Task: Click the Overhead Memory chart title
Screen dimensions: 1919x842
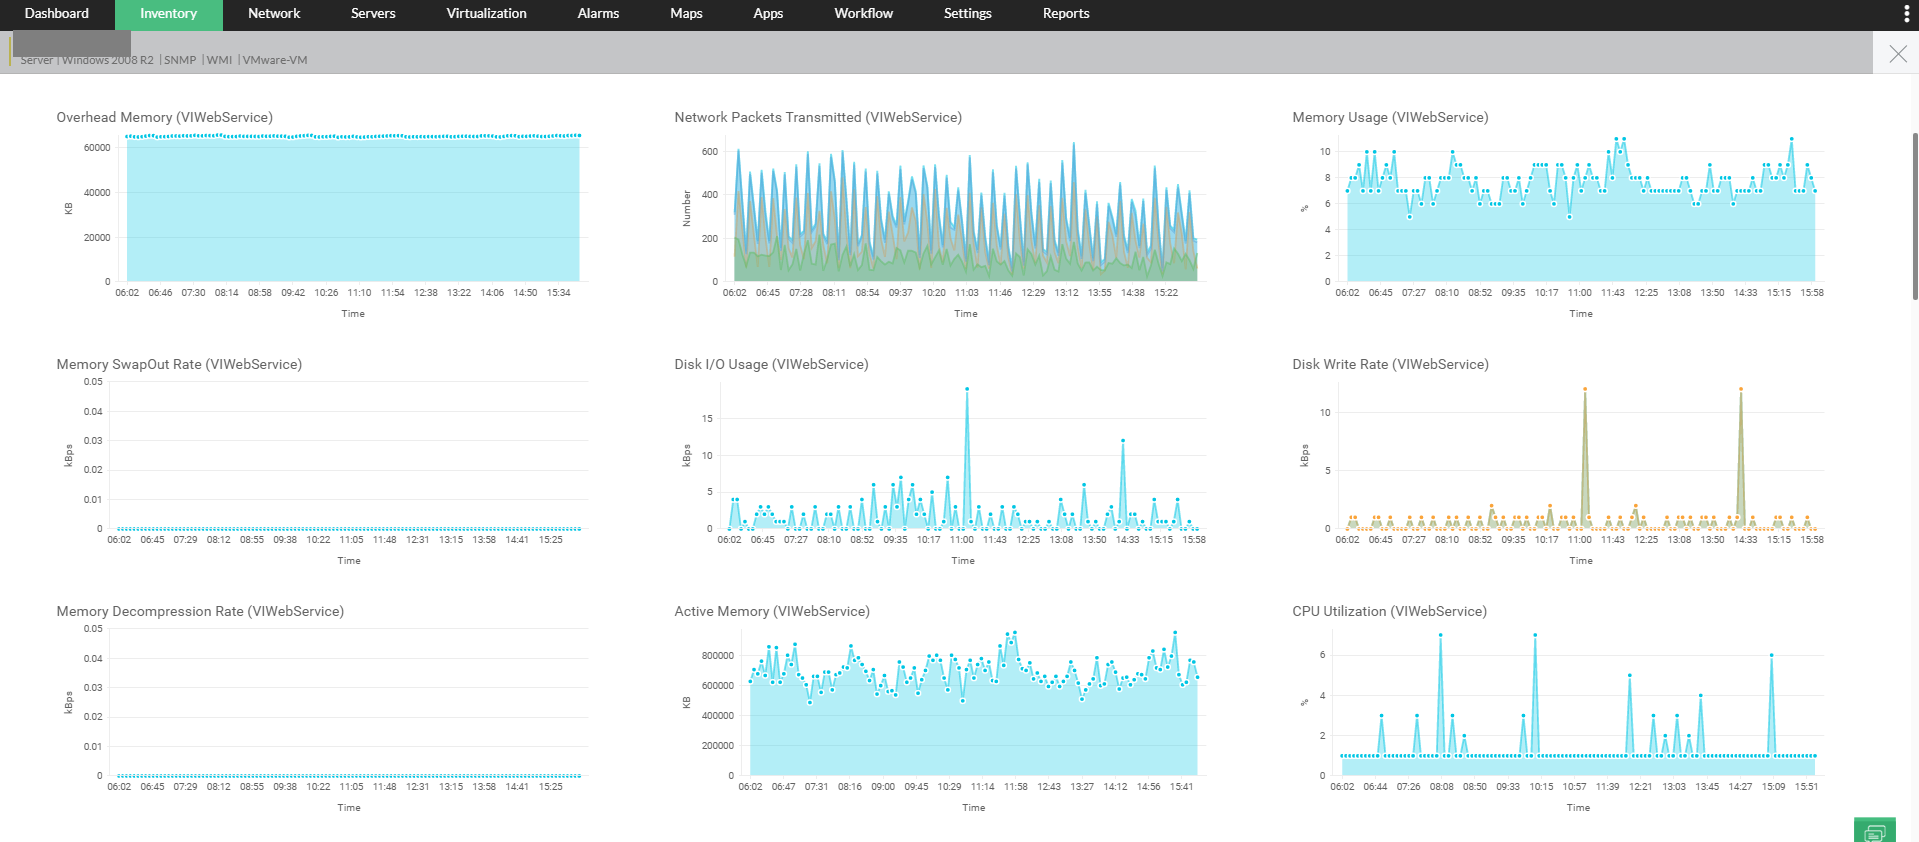Action: coord(164,117)
